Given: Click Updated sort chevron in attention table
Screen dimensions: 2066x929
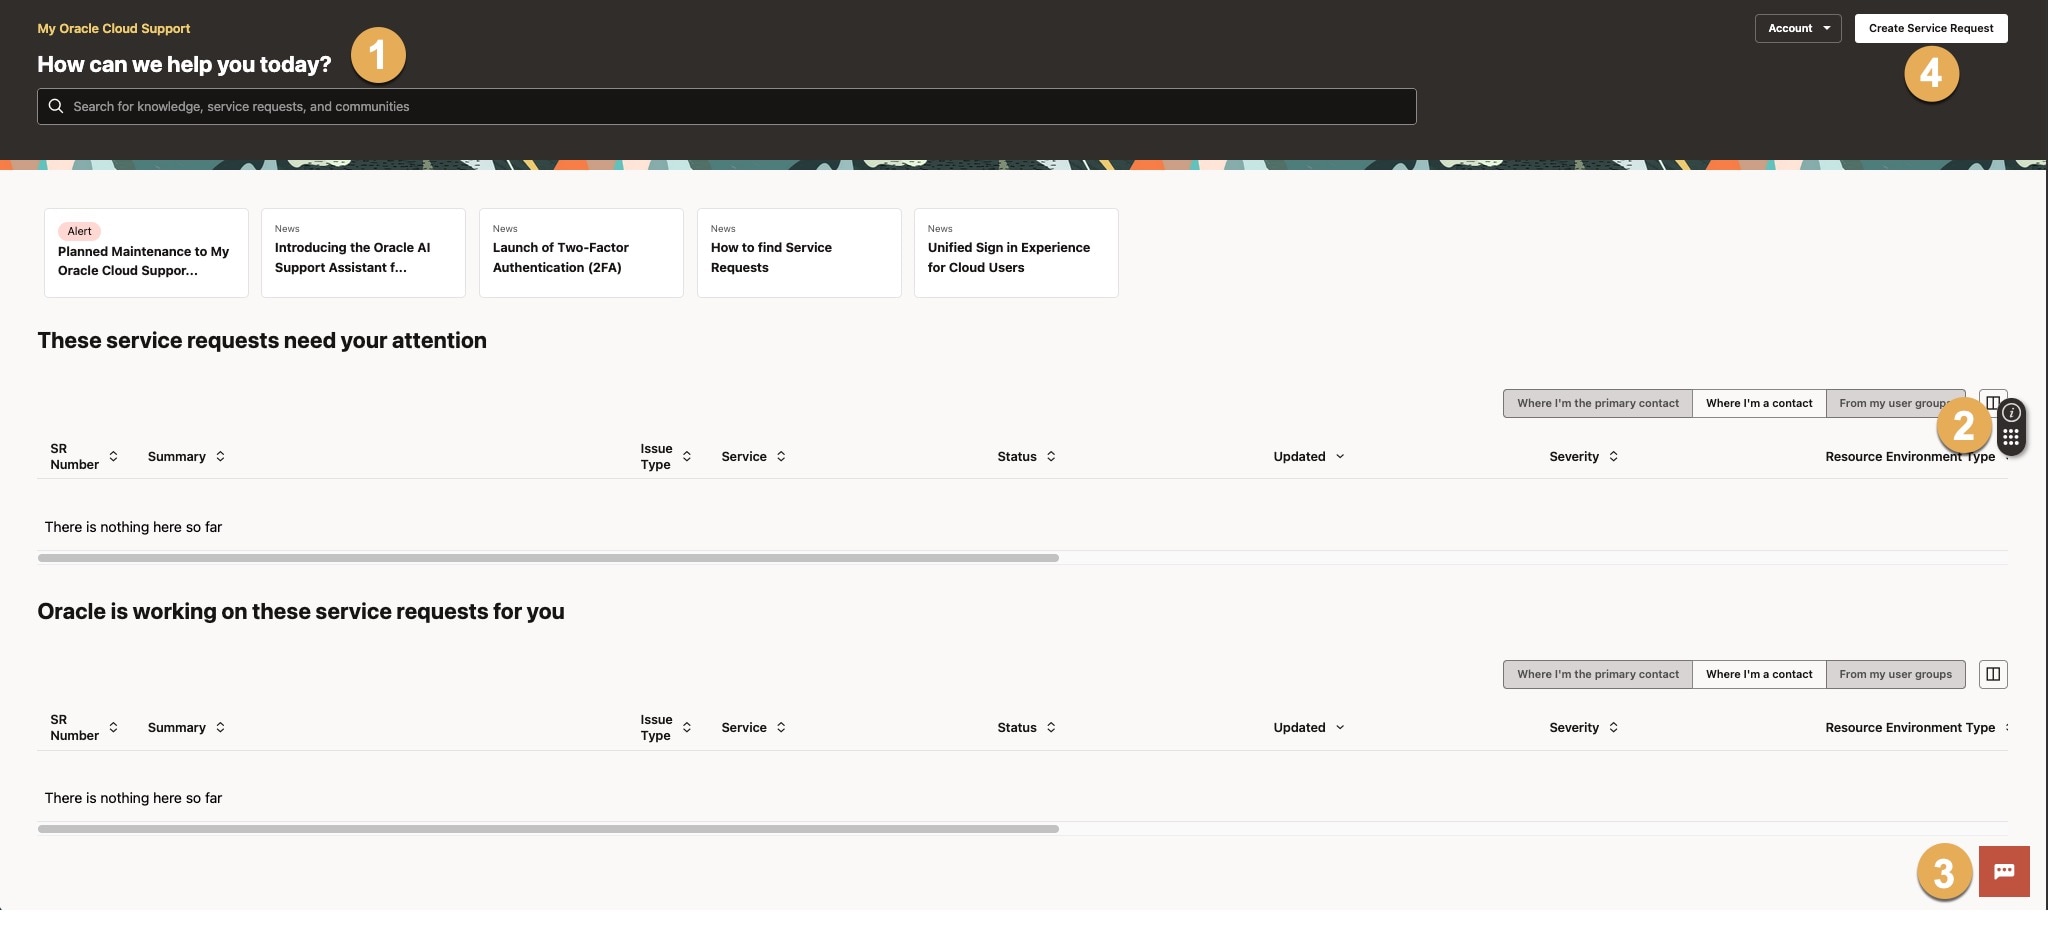Looking at the screenshot, I should pyautogui.click(x=1340, y=456).
